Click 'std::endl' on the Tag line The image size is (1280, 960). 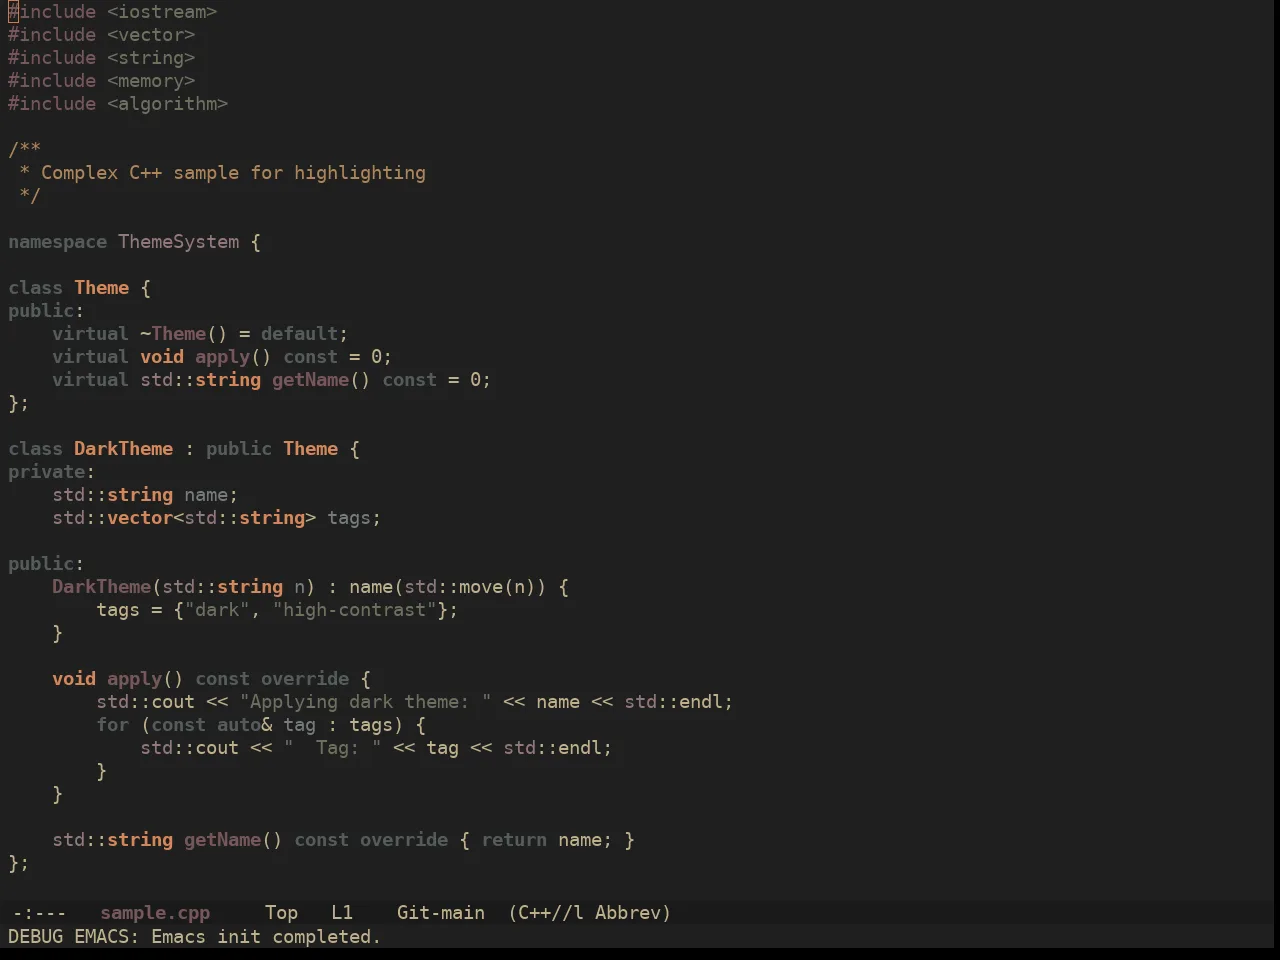point(552,748)
